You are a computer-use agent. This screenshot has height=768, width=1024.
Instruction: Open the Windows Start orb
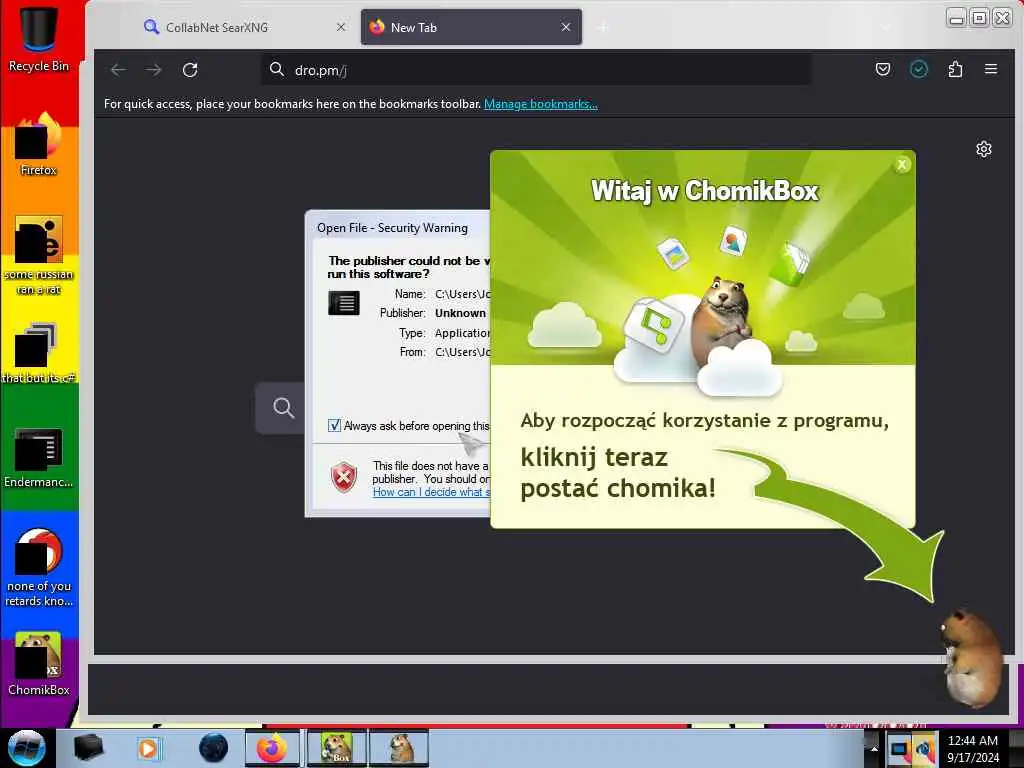coord(27,748)
